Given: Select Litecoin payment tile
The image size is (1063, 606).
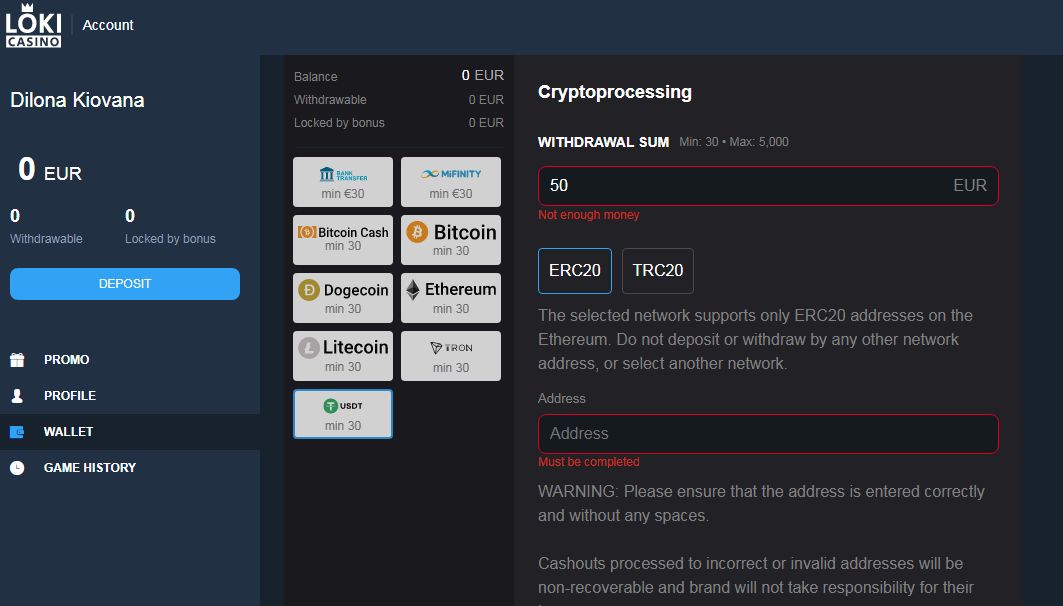Looking at the screenshot, I should [342, 355].
